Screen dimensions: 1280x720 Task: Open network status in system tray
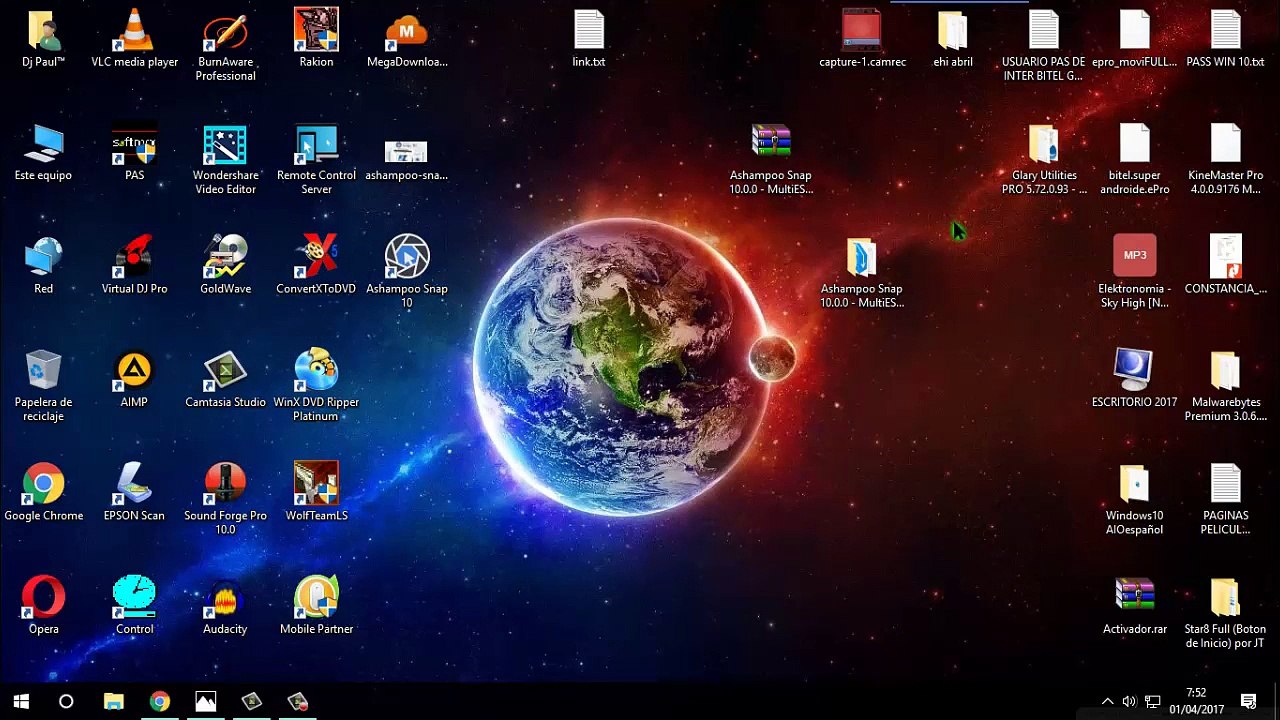click(1152, 701)
